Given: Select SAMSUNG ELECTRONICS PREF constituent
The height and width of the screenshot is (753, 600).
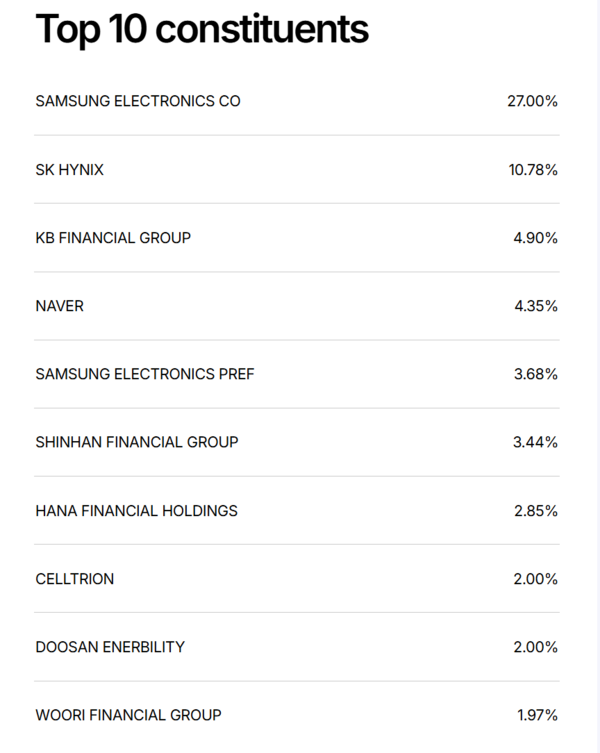Looking at the screenshot, I should (x=144, y=374).
